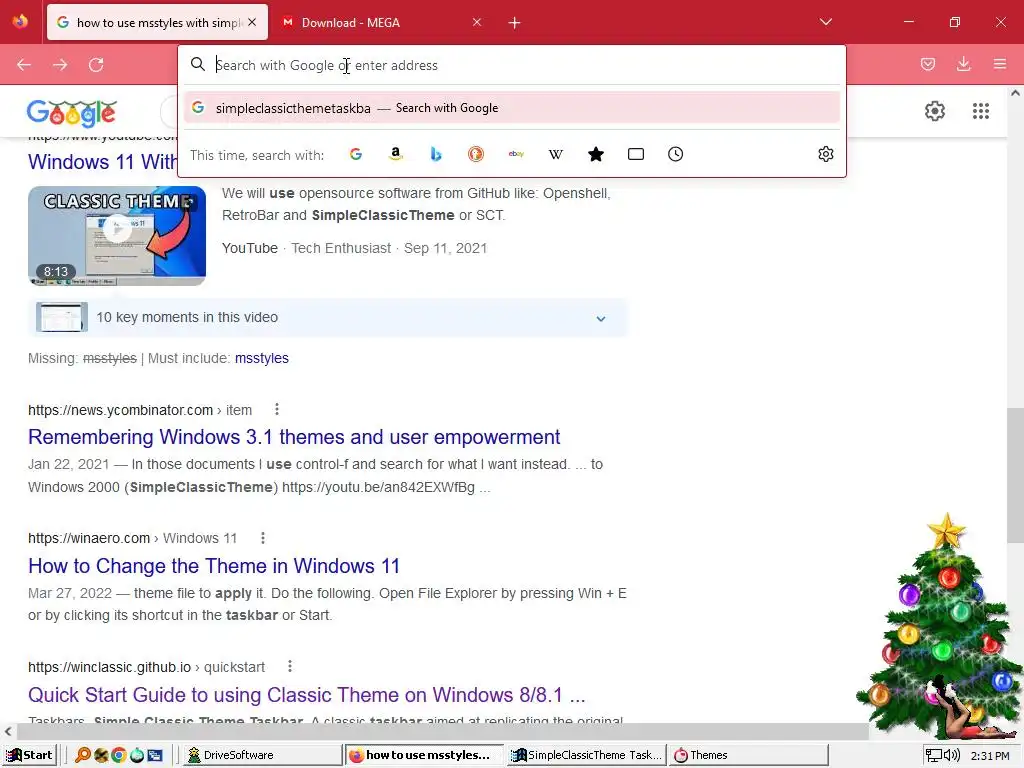Click https://news.ycombinator.com breadcrumb text
This screenshot has height=768, width=1024.
(120, 410)
